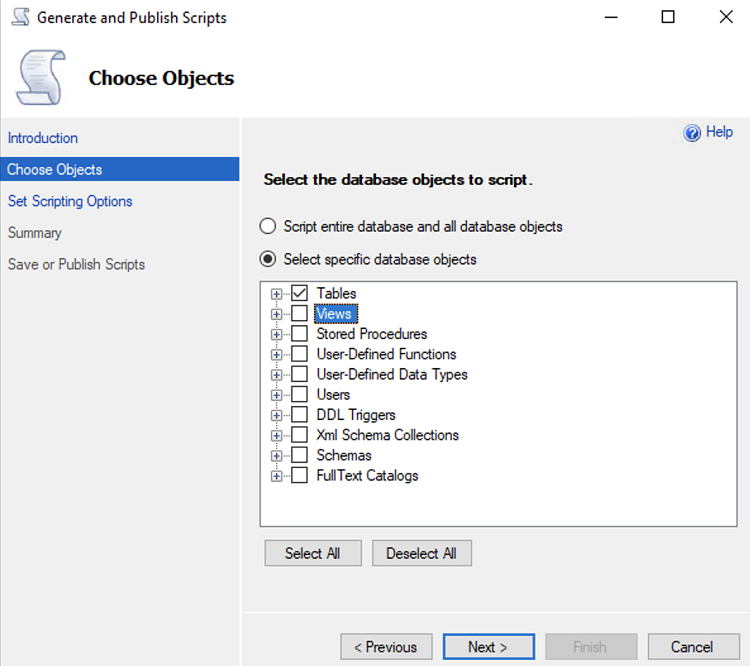
Task: Click the script scroll icon in the title bar
Action: click(x=19, y=17)
